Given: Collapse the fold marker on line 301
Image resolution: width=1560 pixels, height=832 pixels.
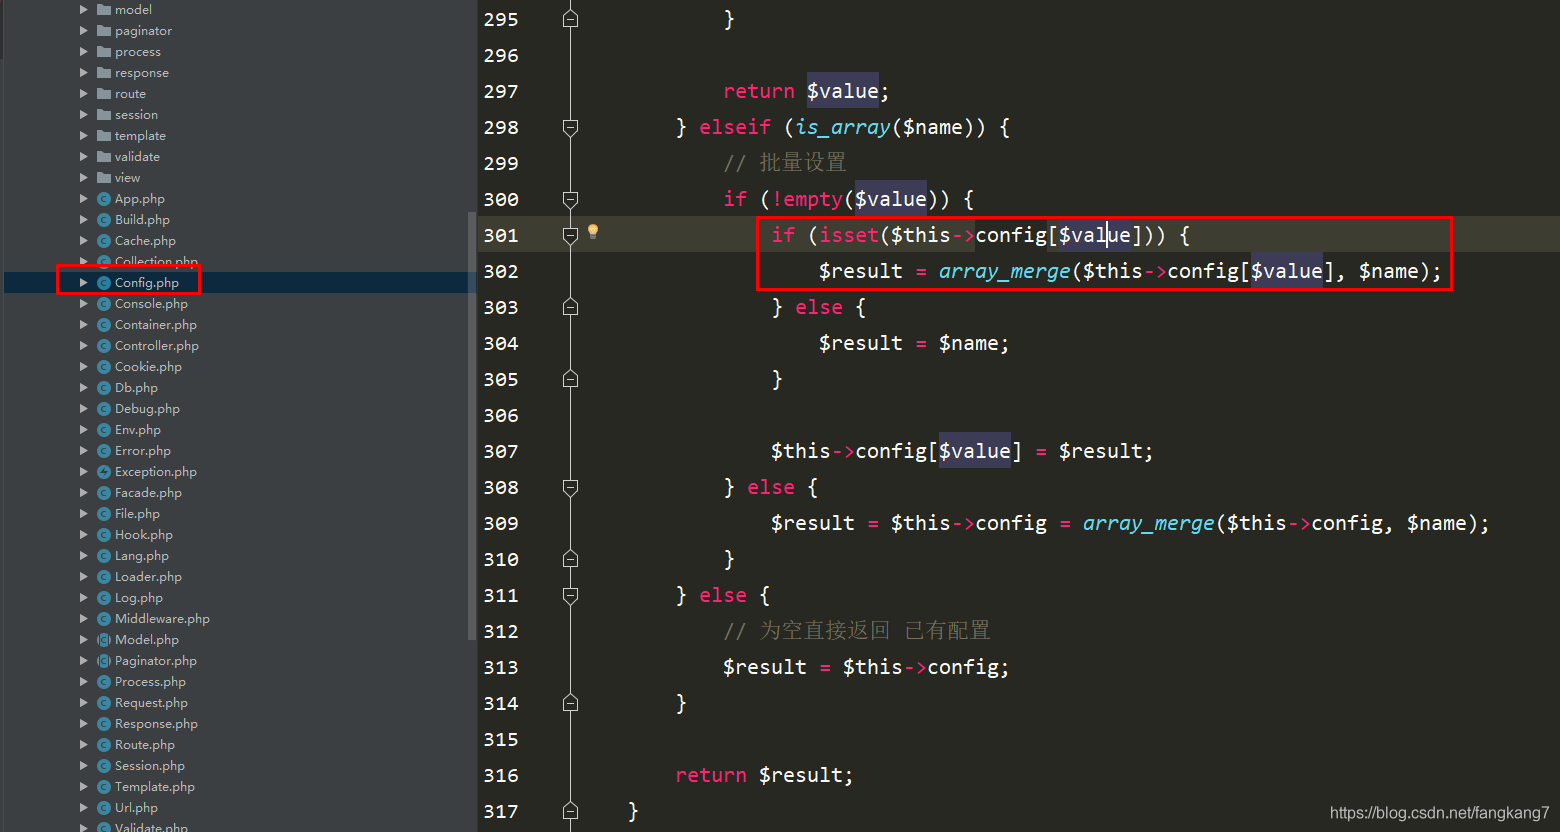Looking at the screenshot, I should pos(570,235).
